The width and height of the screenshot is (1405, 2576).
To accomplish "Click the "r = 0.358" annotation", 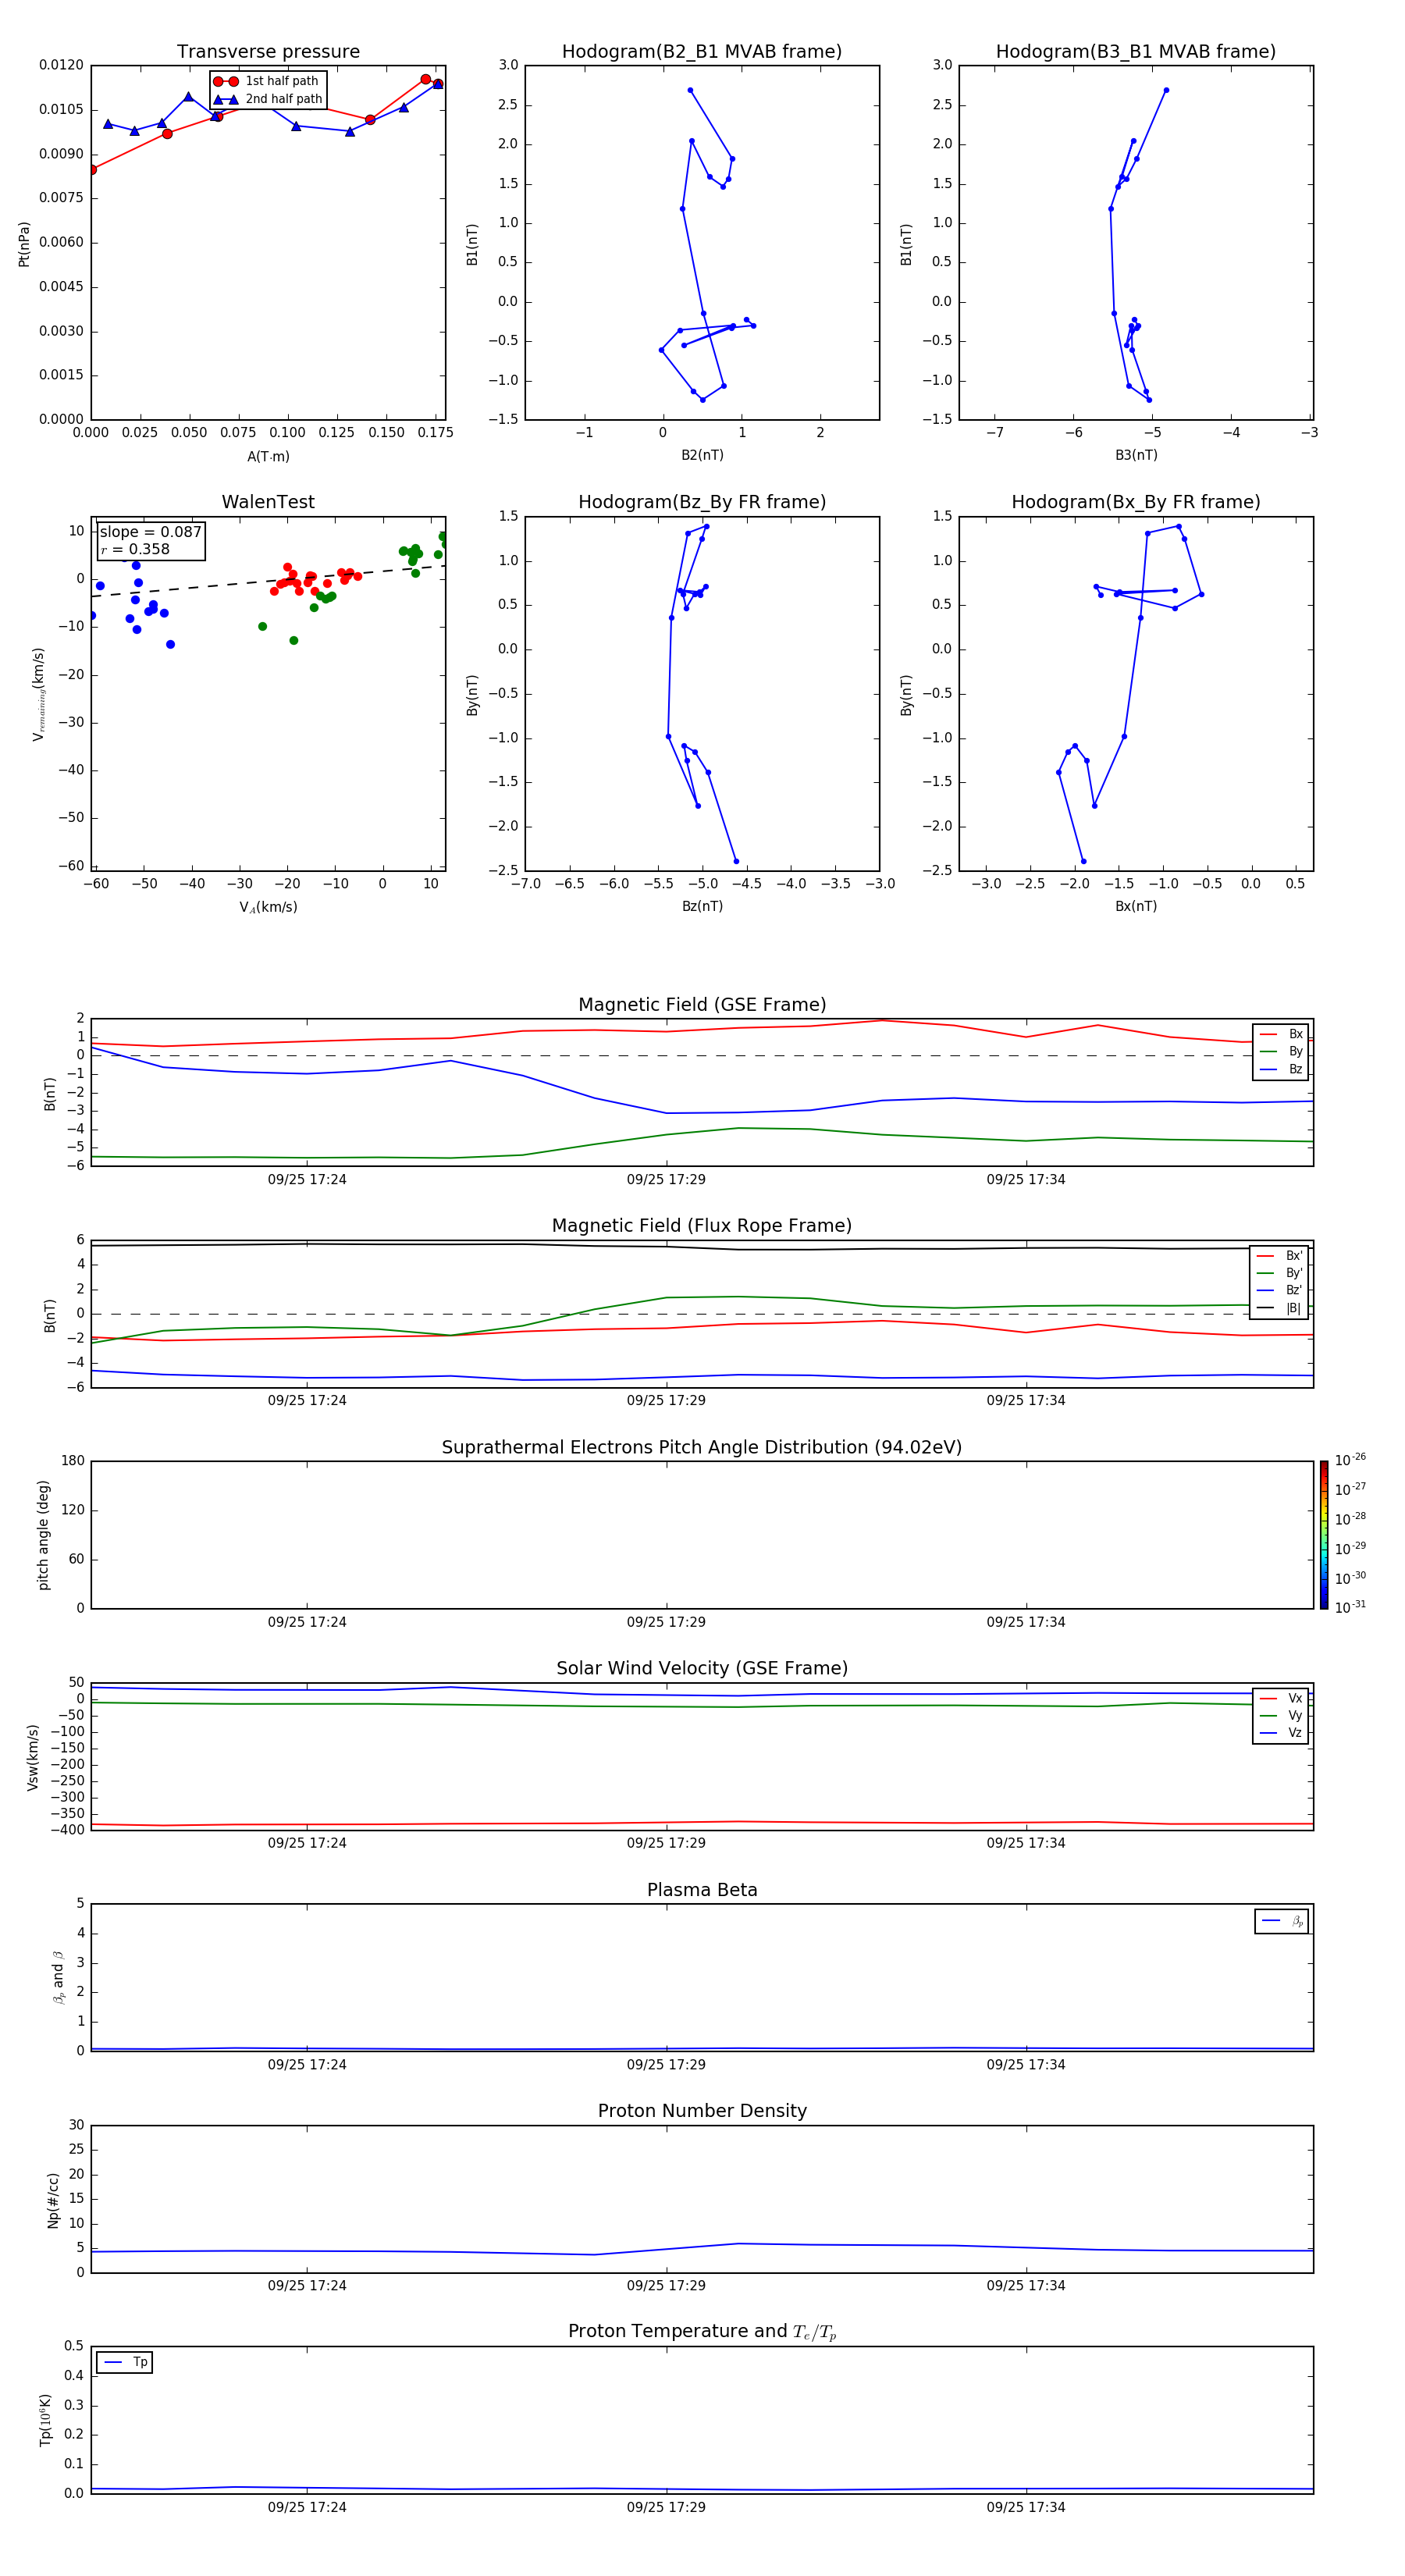I will [135, 549].
